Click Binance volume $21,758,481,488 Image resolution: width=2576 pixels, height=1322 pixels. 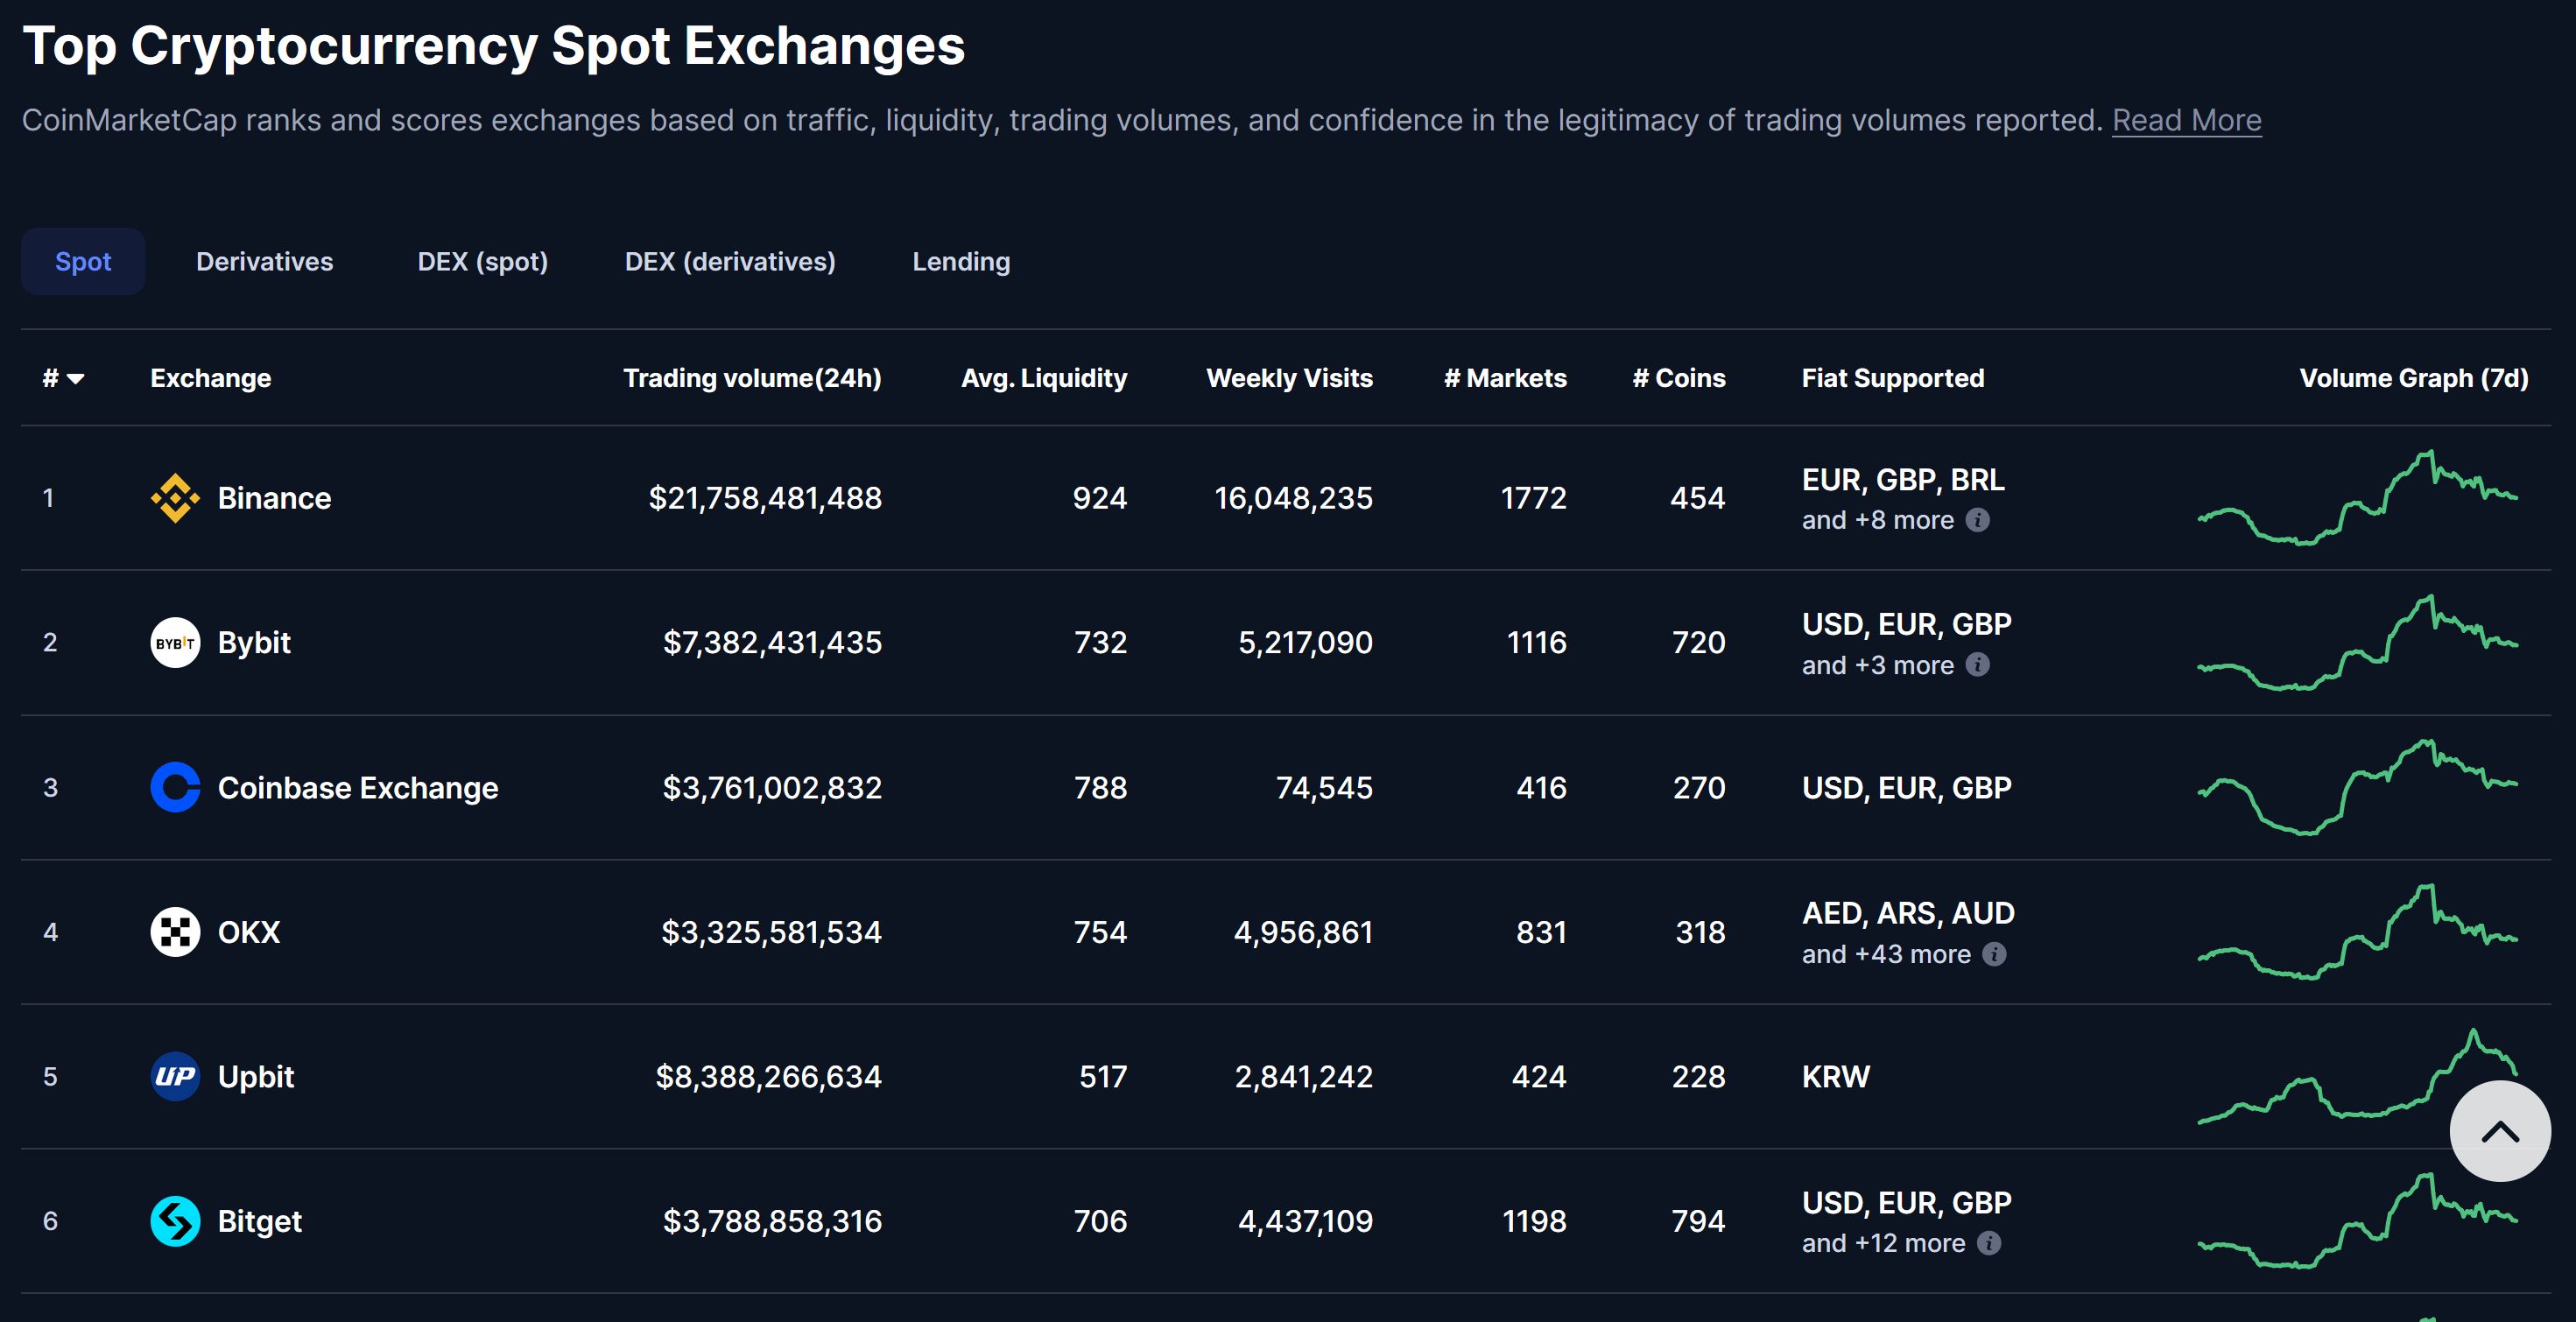click(x=765, y=498)
